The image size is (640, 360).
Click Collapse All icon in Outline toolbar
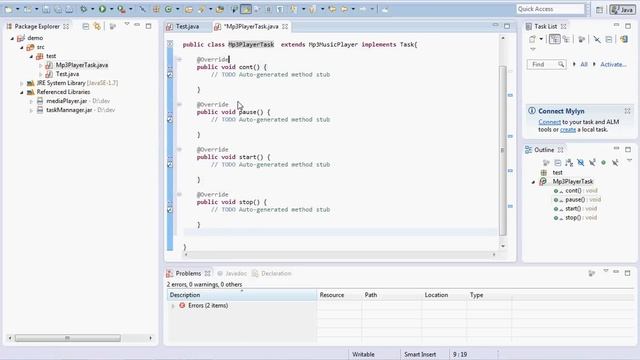click(x=558, y=162)
